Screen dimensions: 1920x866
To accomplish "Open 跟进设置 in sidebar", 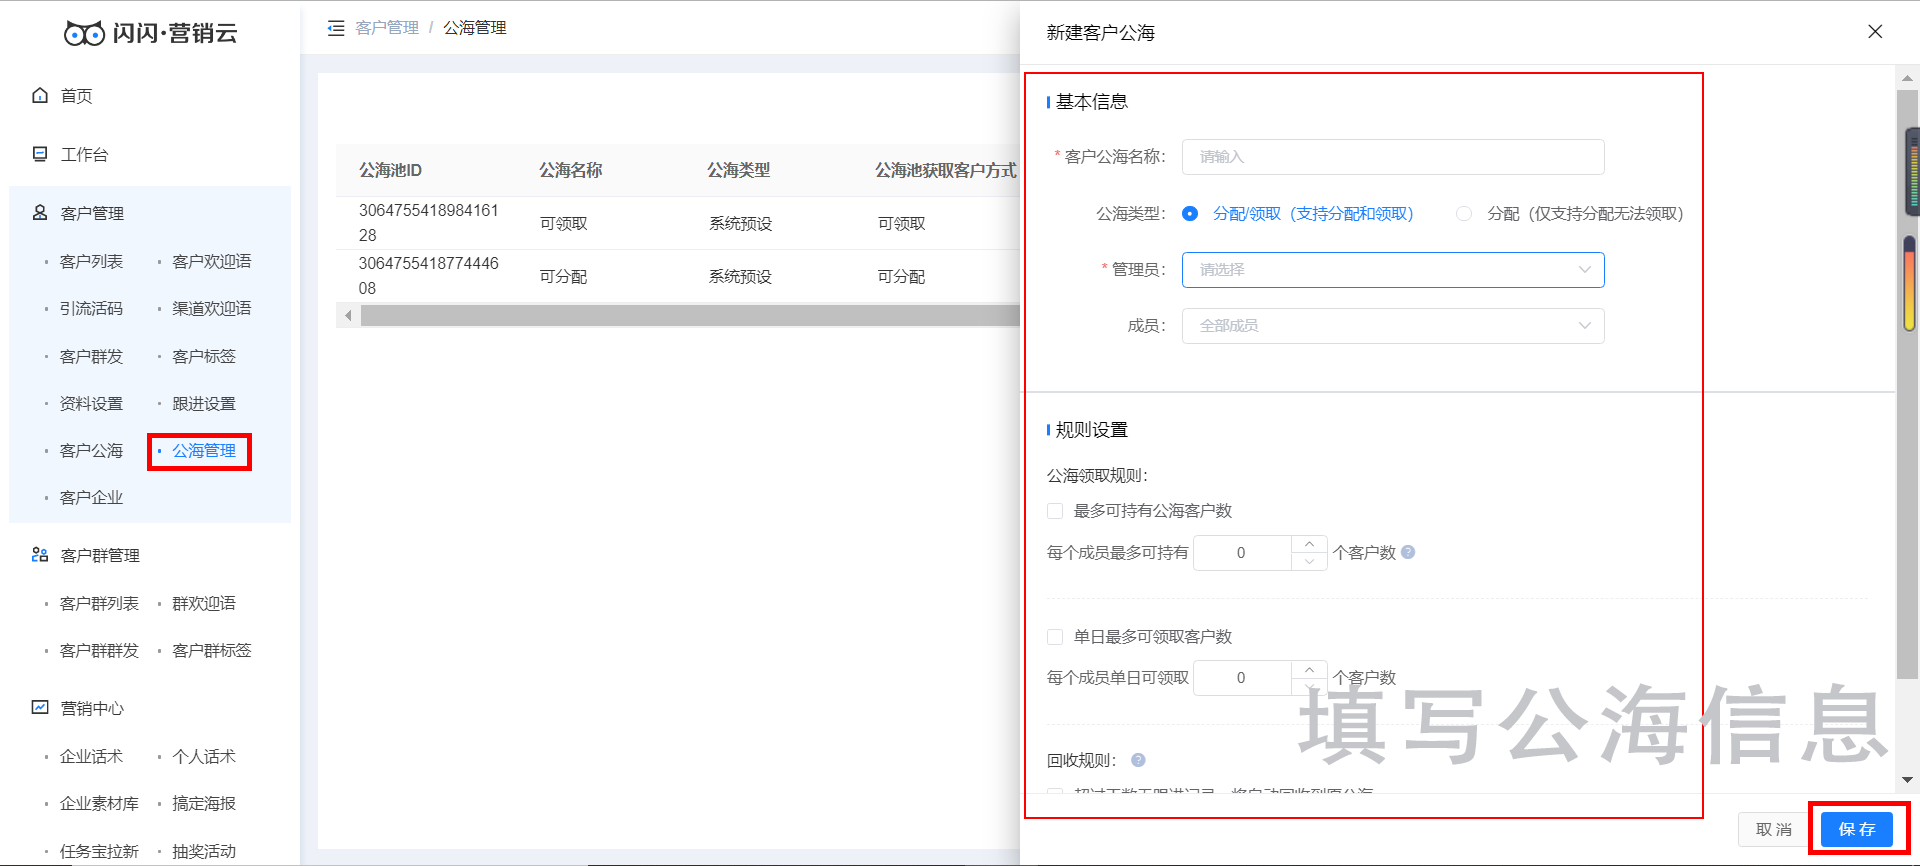I will [204, 403].
